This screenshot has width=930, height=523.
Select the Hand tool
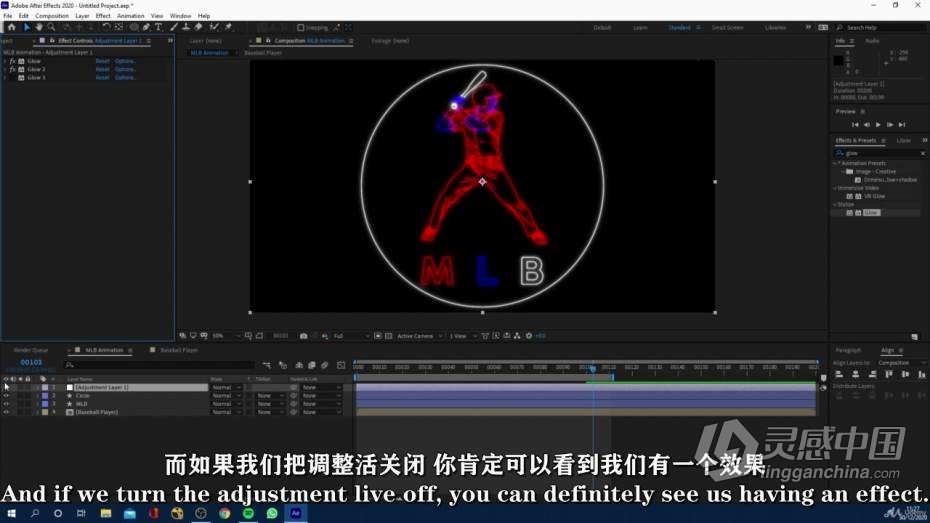coord(39,27)
